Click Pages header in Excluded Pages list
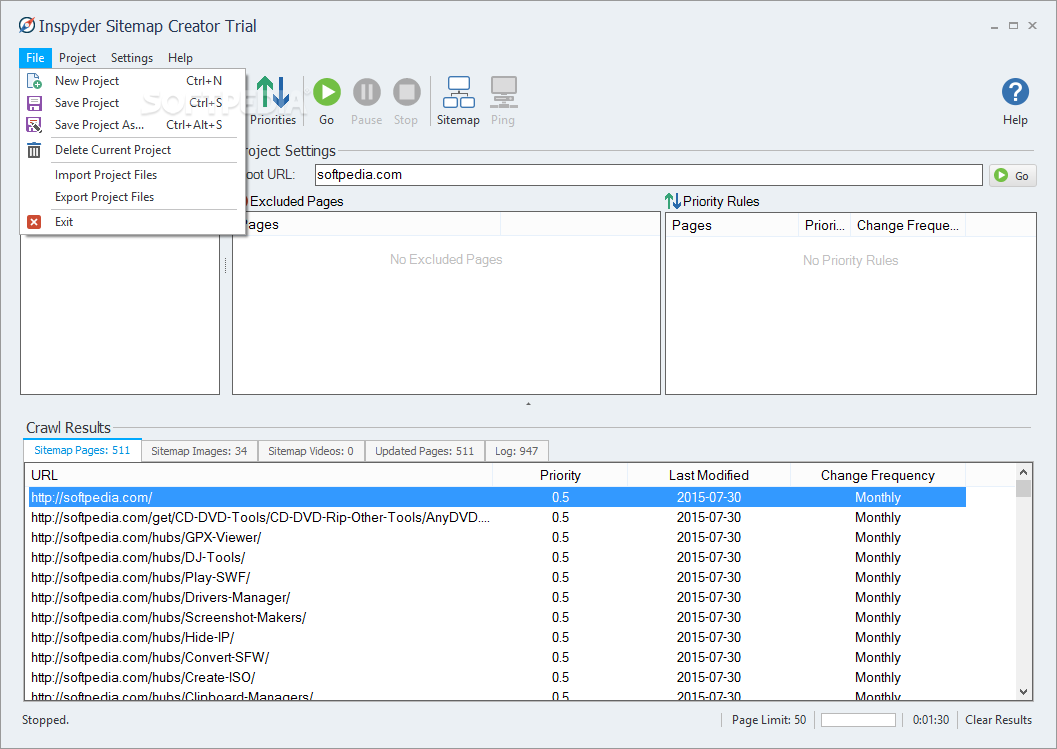The width and height of the screenshot is (1057, 749). tap(367, 225)
